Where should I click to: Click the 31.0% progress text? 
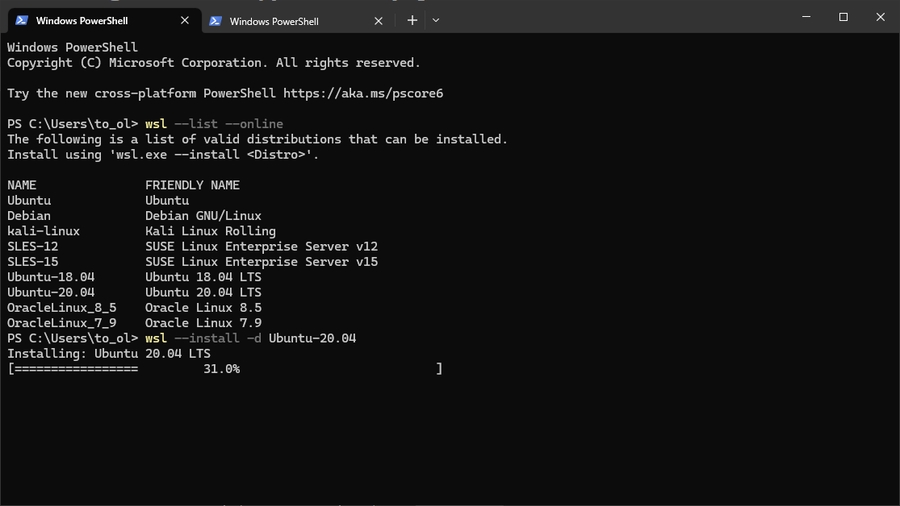tap(221, 369)
